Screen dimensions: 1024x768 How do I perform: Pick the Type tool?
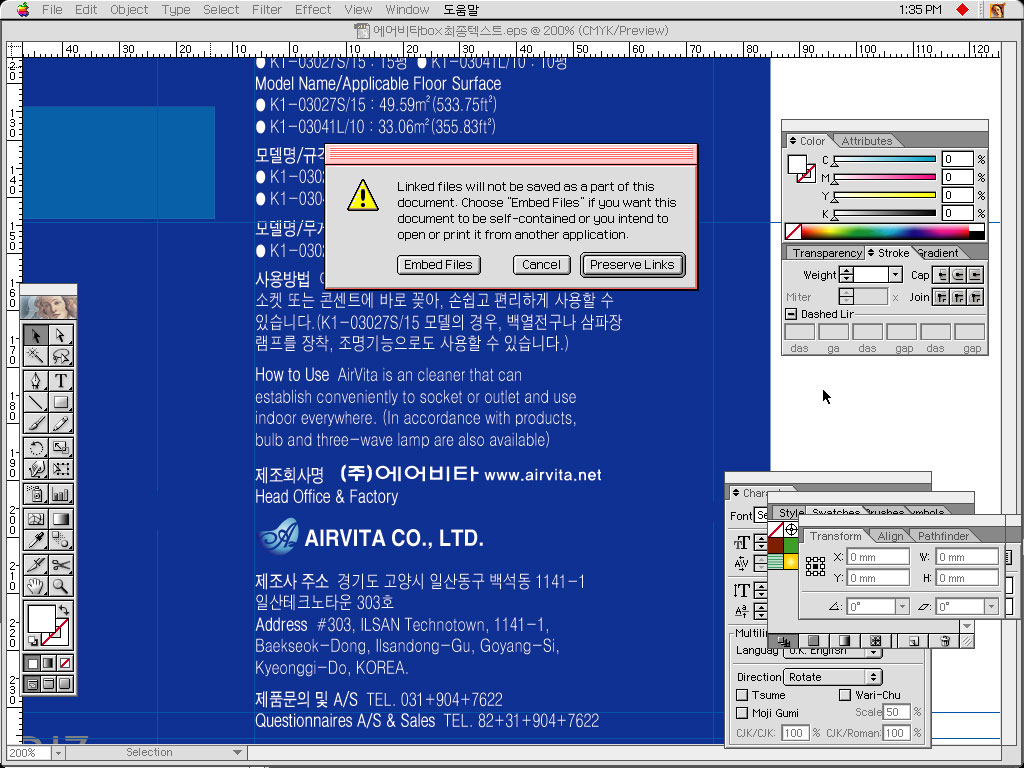pyautogui.click(x=61, y=381)
